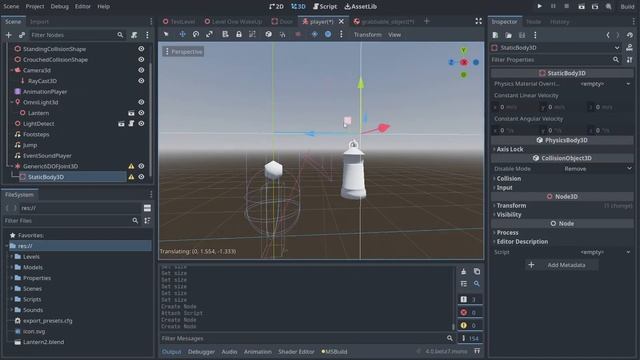Toggle visibility of RayCast3D node

[x=141, y=81]
